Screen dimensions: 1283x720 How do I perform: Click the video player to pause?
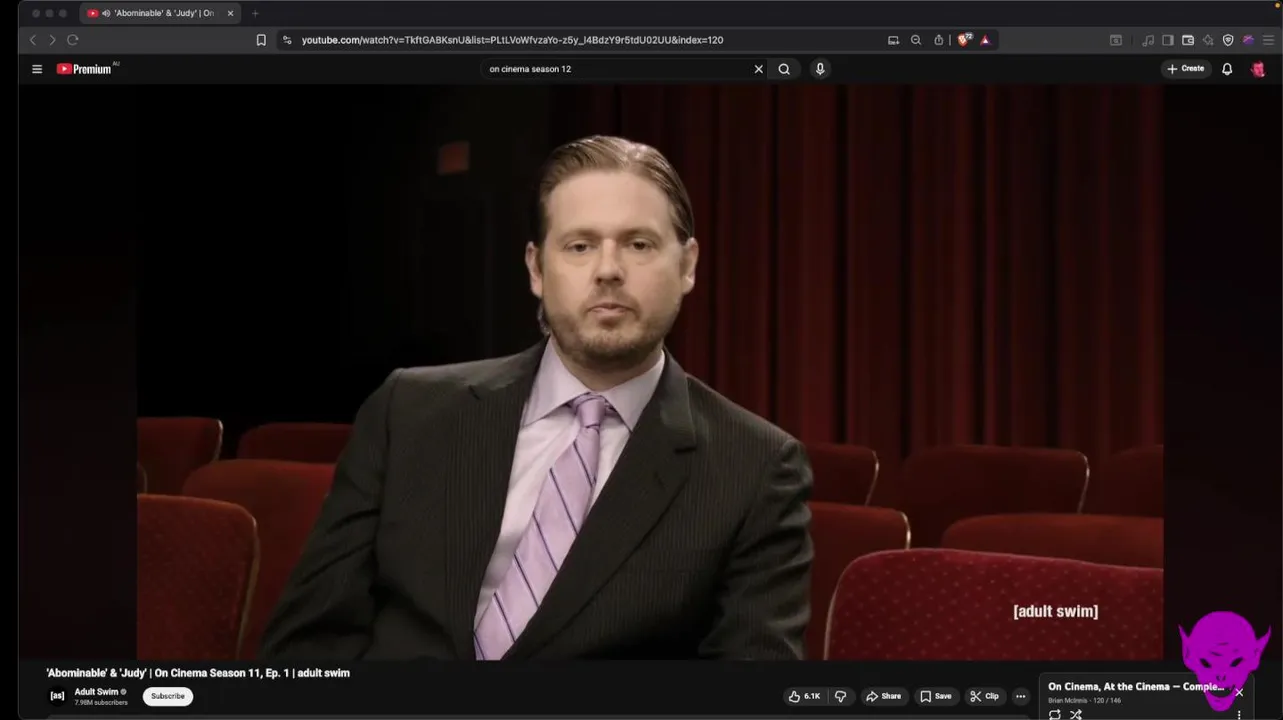[x=650, y=372]
